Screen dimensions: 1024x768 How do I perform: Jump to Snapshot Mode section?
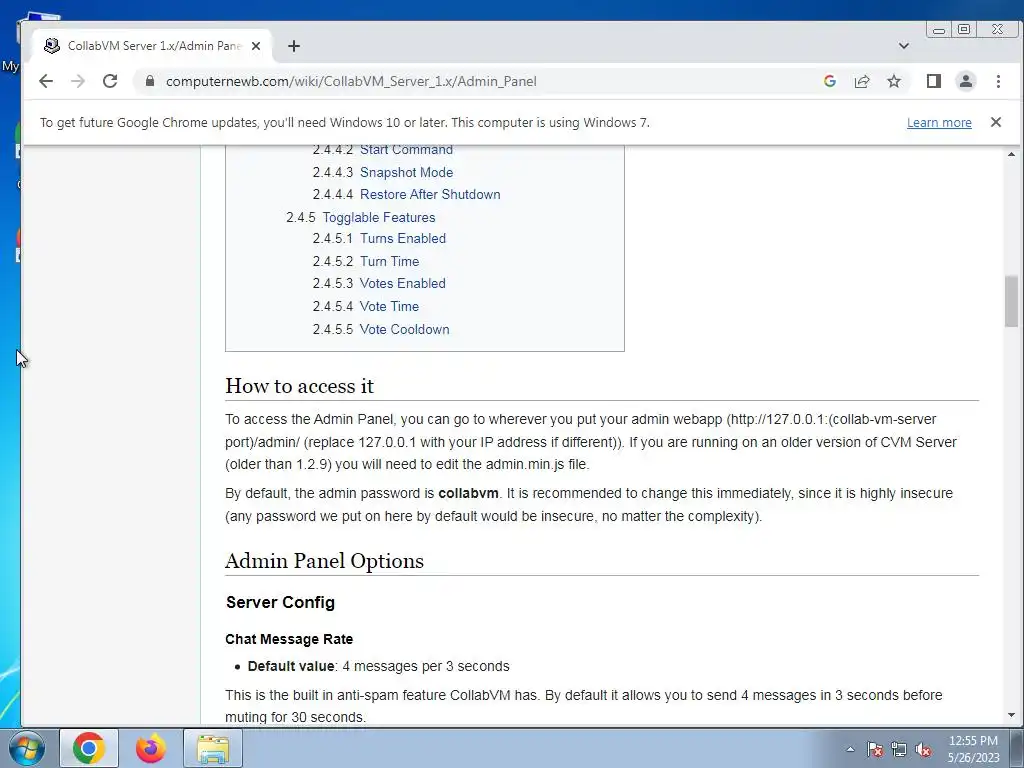(406, 172)
